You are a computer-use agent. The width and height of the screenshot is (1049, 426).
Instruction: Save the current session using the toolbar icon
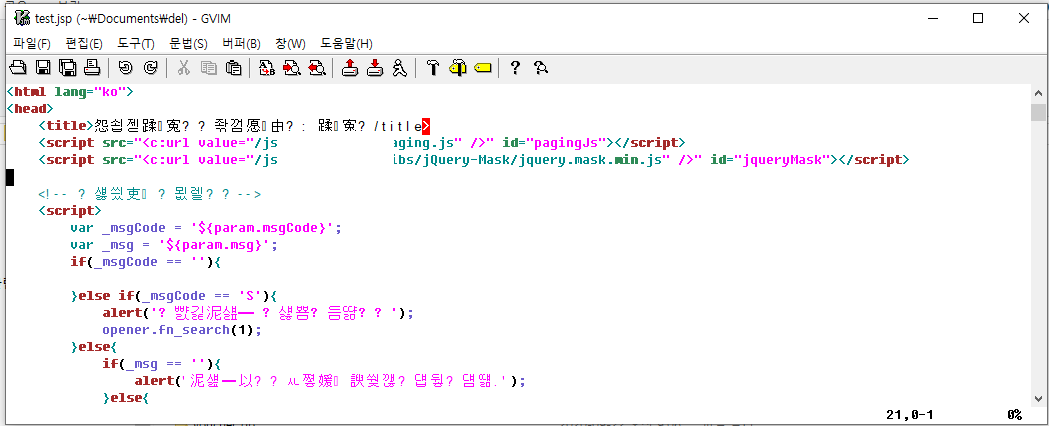(x=375, y=68)
